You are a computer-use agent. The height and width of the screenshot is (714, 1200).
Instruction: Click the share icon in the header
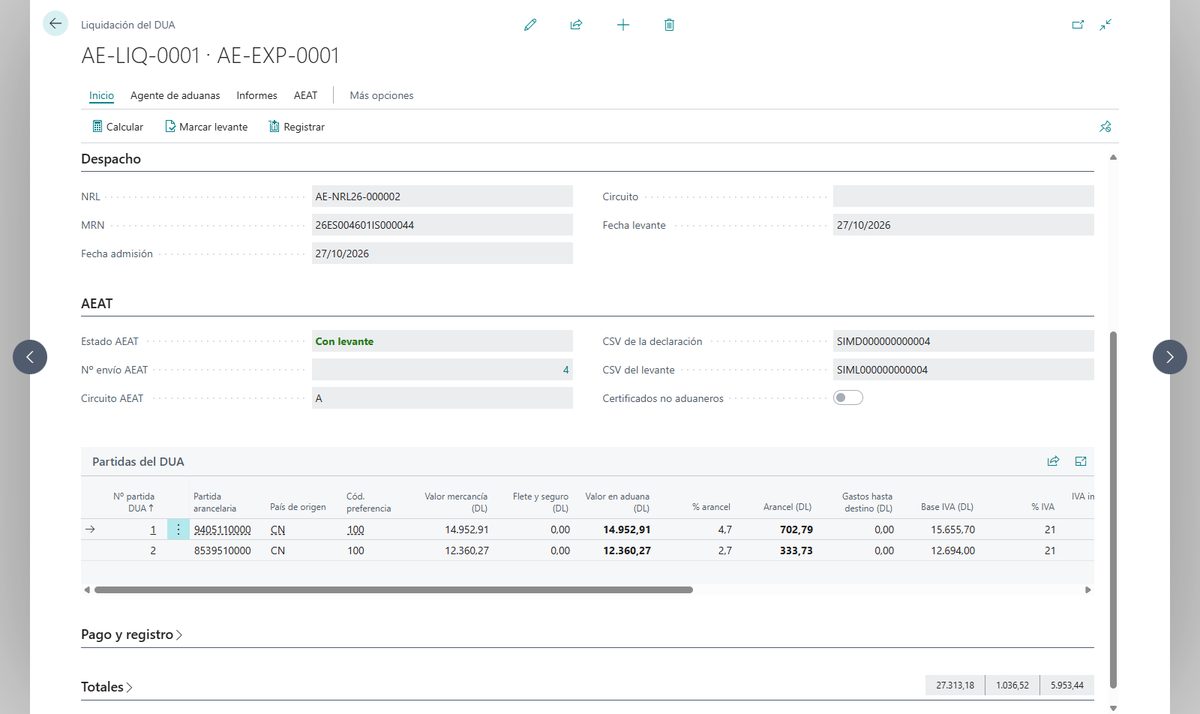(576, 25)
